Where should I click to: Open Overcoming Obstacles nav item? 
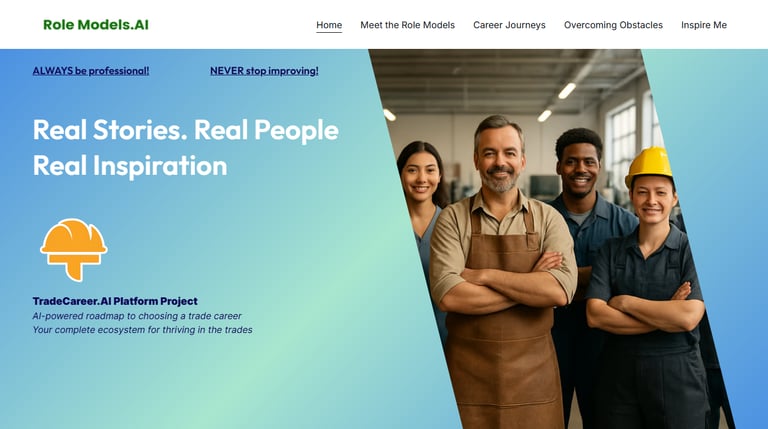(x=613, y=25)
